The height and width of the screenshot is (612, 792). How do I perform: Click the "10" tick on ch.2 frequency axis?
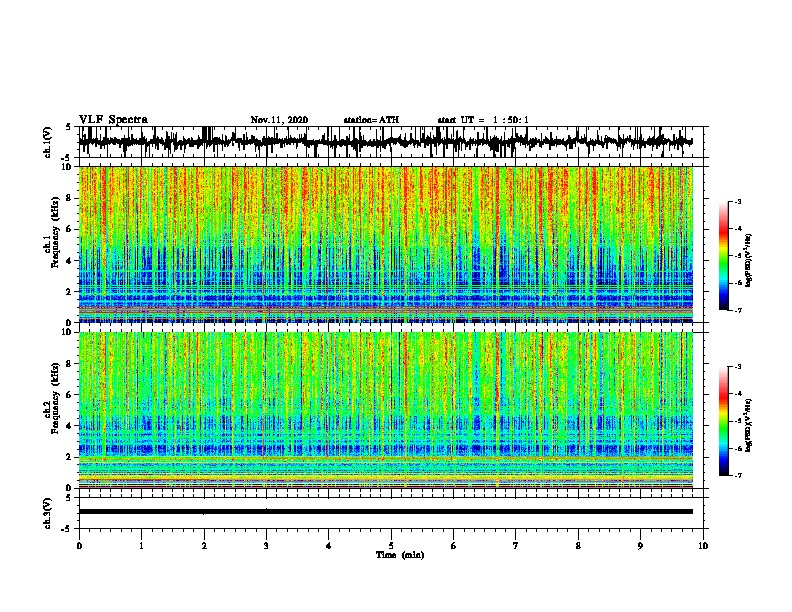(67, 332)
